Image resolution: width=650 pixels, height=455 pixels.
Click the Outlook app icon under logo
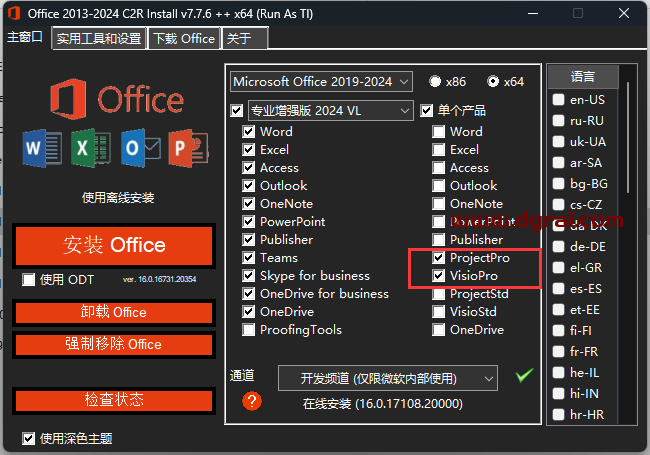point(141,148)
